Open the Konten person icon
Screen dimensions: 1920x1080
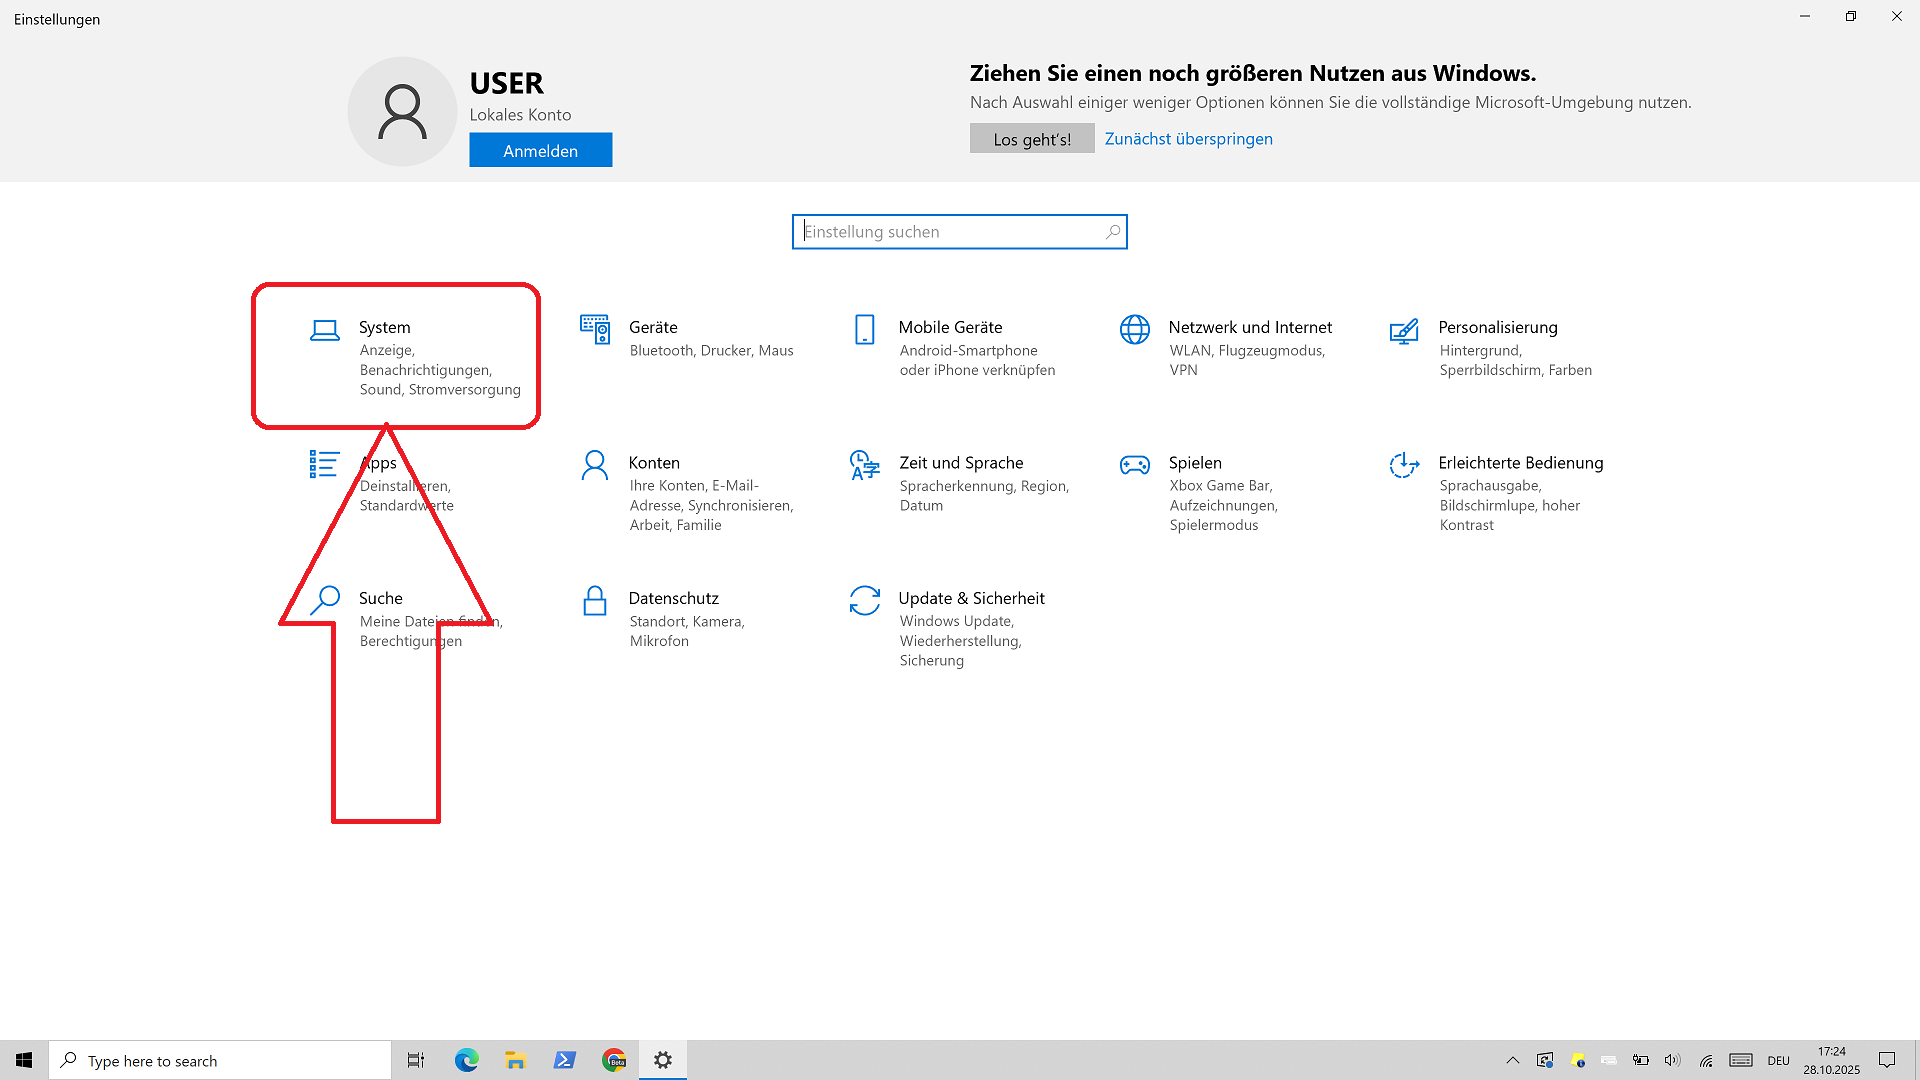click(595, 465)
